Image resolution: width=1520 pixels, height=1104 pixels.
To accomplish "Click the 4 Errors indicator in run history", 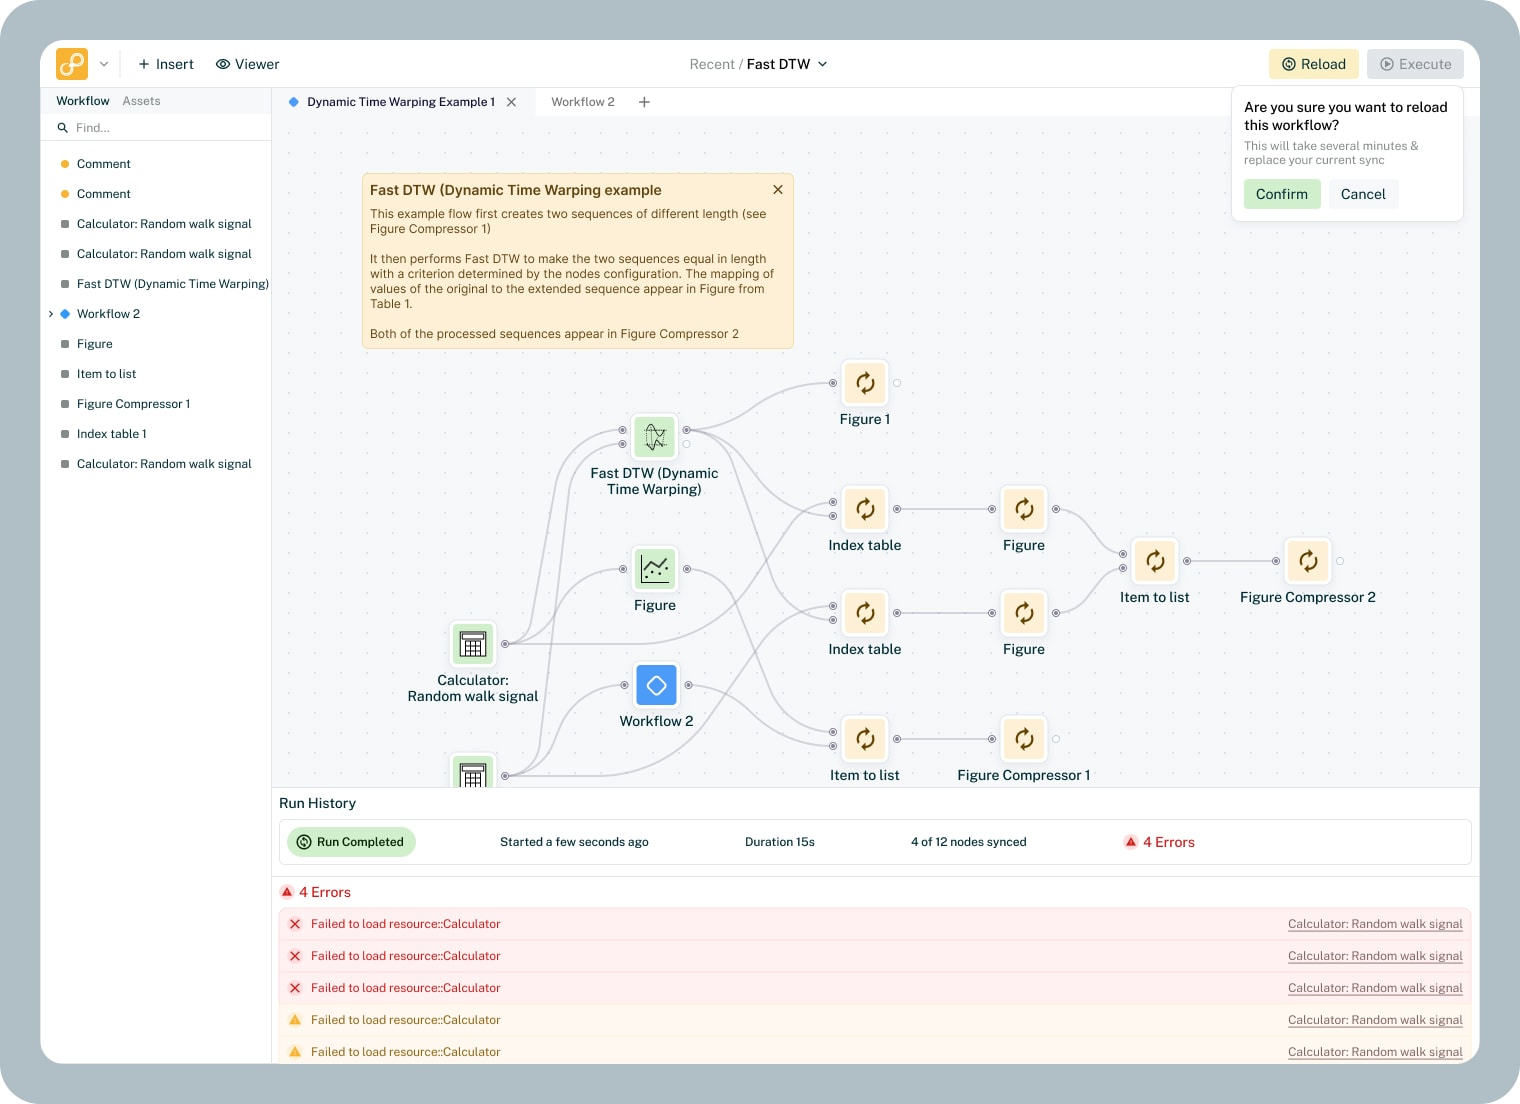I will [1159, 842].
